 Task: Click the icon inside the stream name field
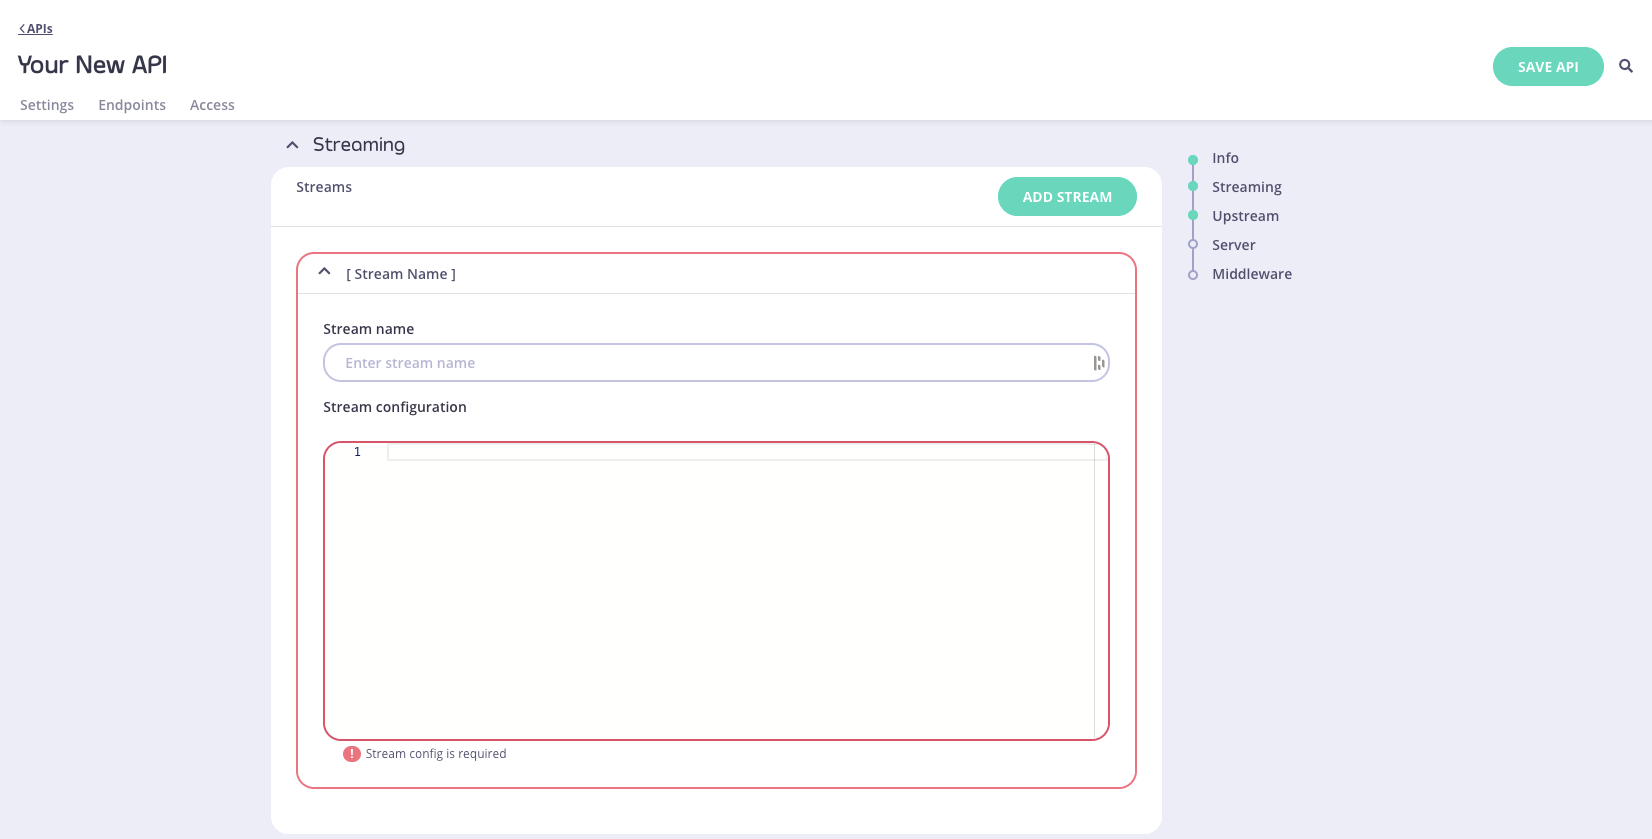click(x=1098, y=363)
